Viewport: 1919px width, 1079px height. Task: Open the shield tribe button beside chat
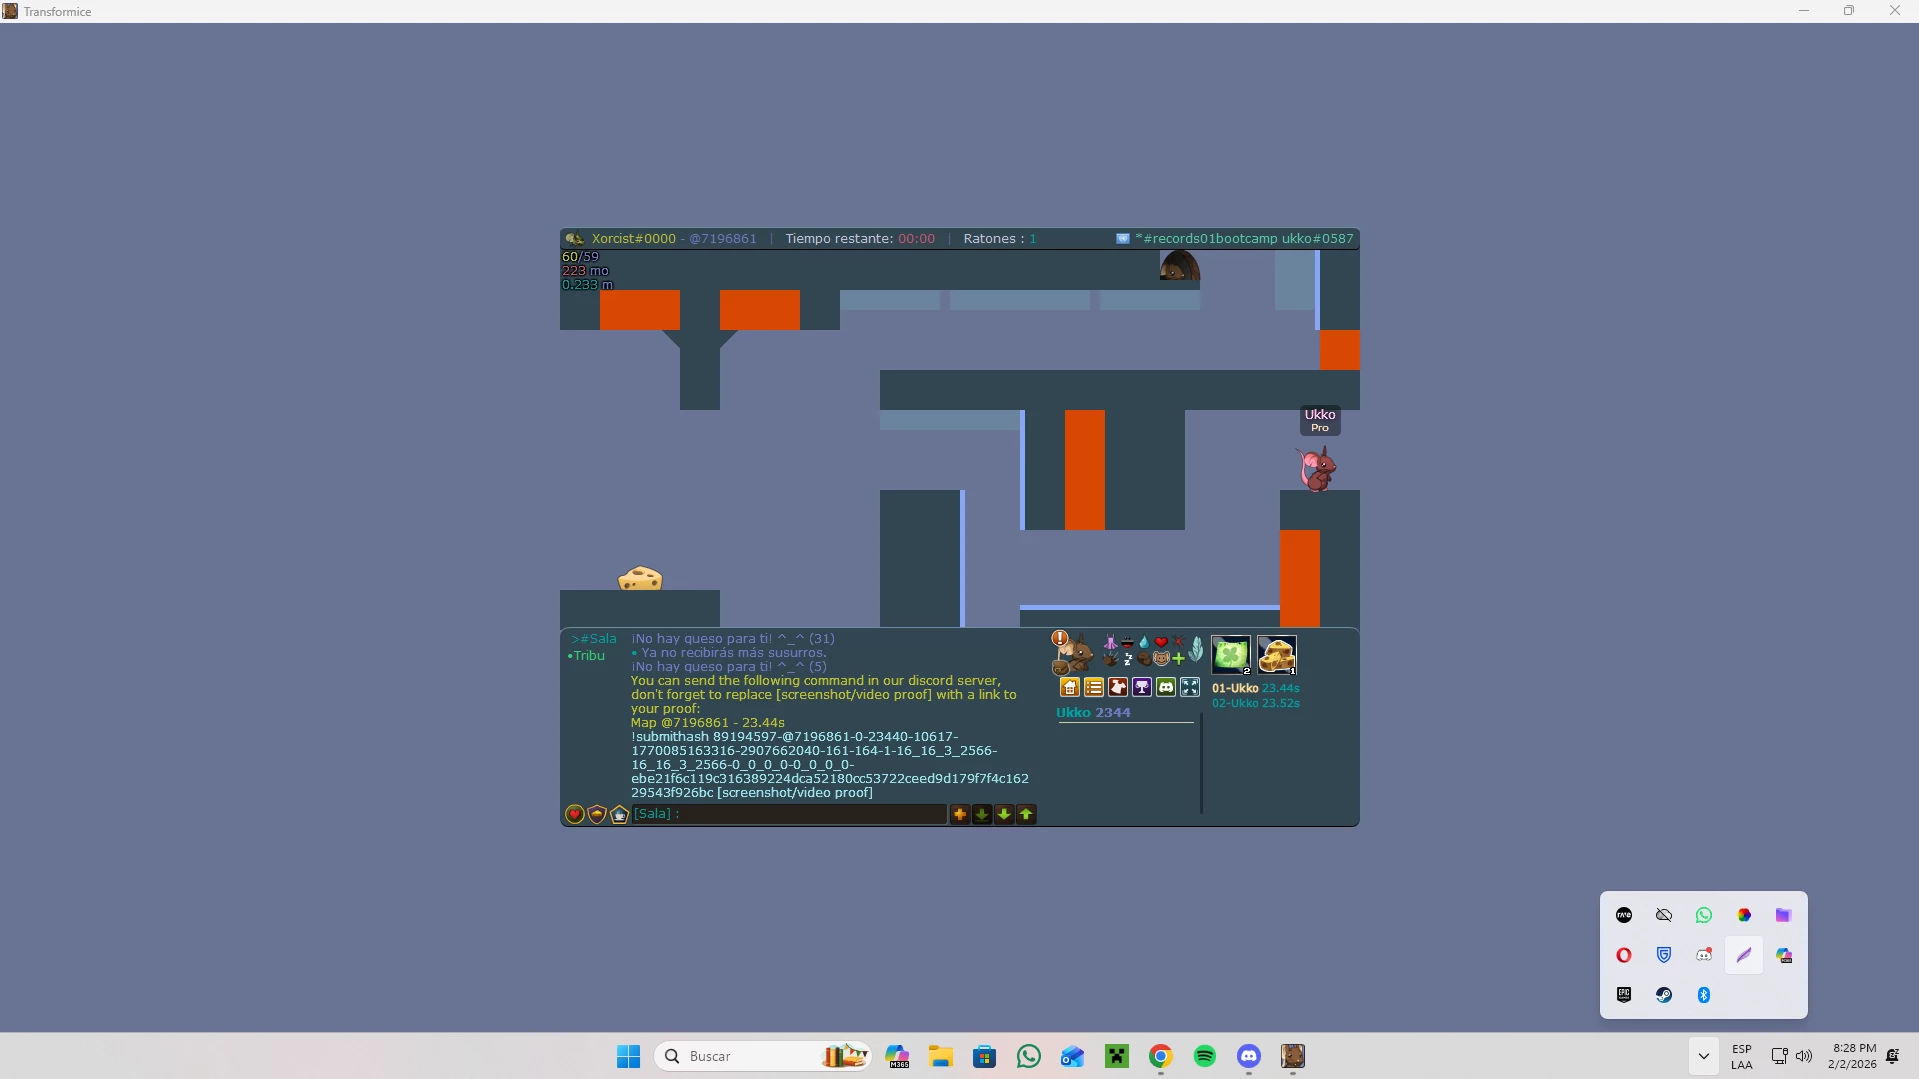coord(597,815)
